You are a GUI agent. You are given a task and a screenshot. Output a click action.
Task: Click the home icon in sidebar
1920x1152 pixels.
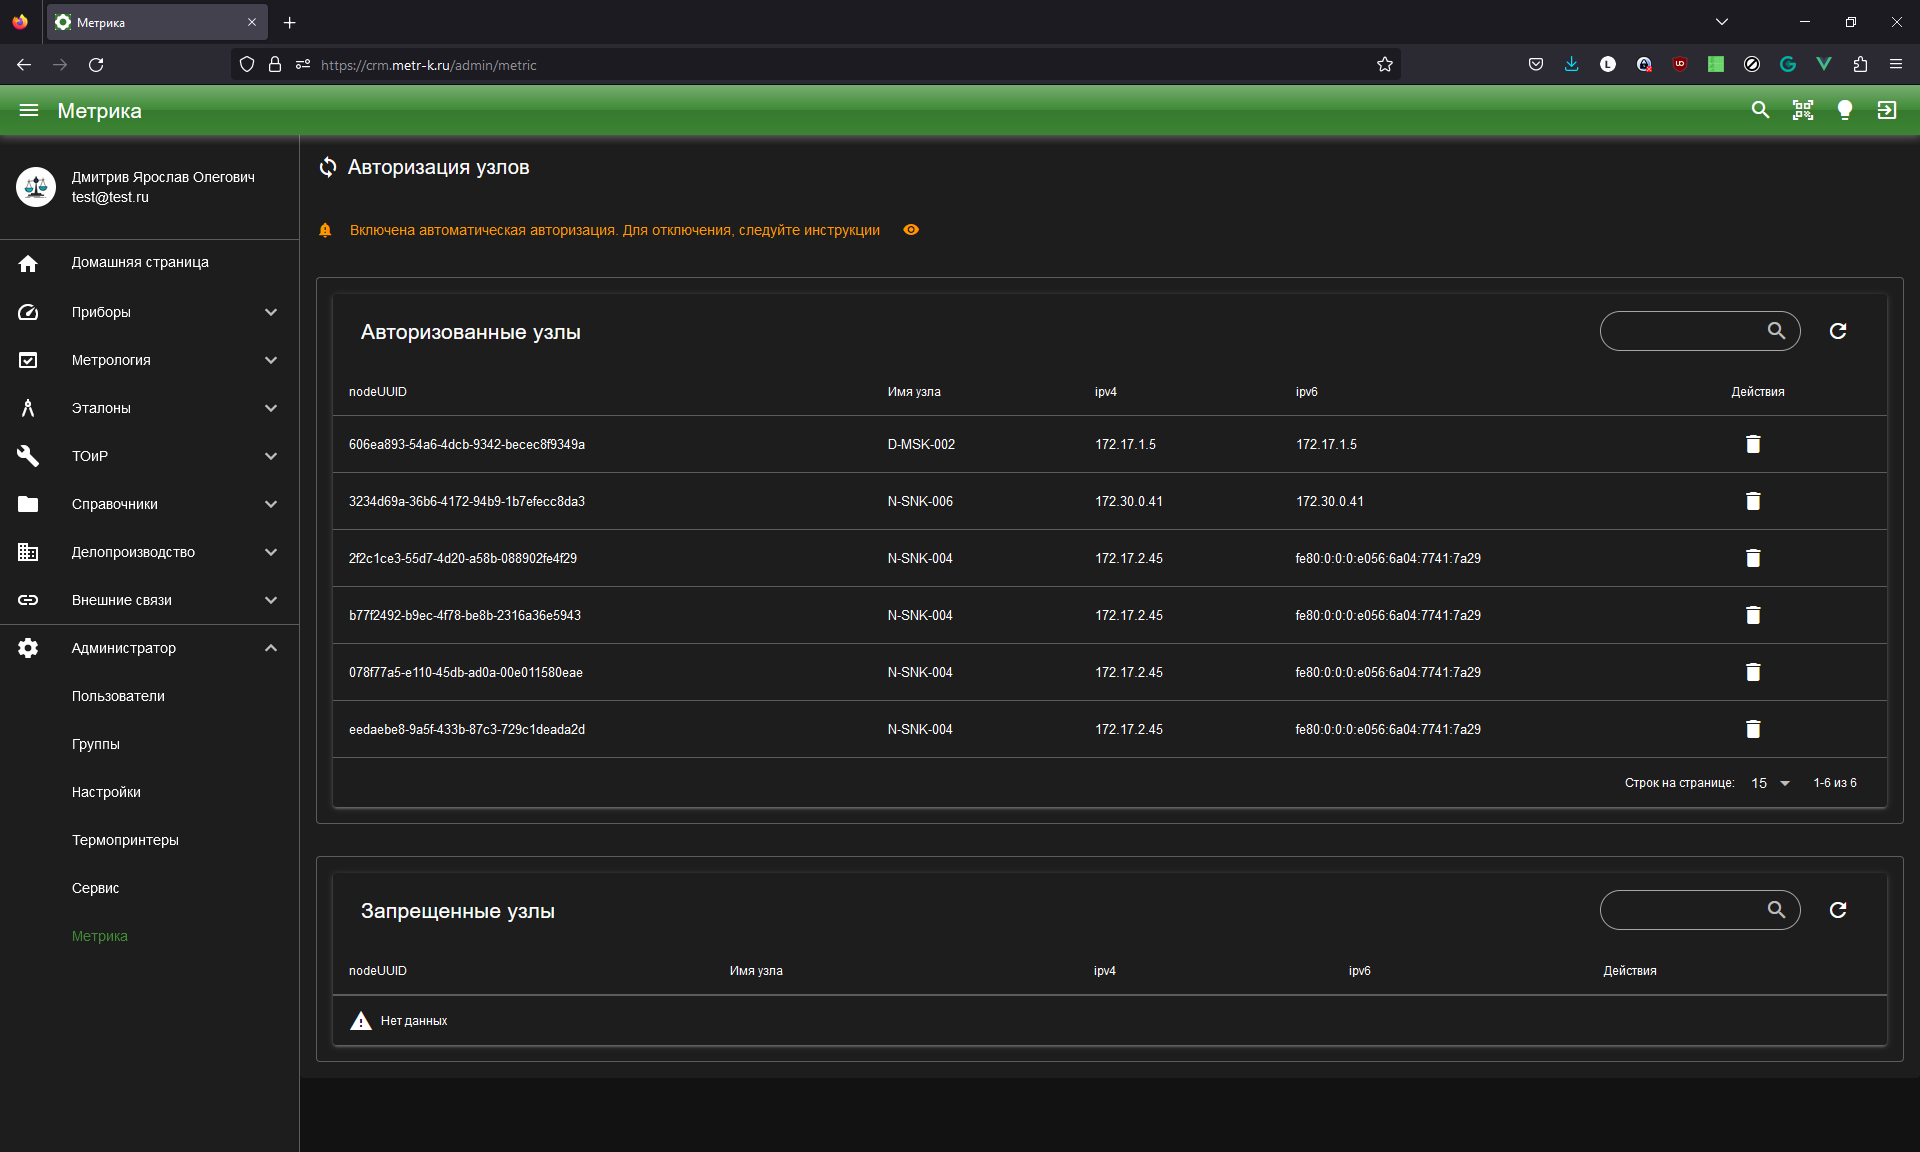28,263
